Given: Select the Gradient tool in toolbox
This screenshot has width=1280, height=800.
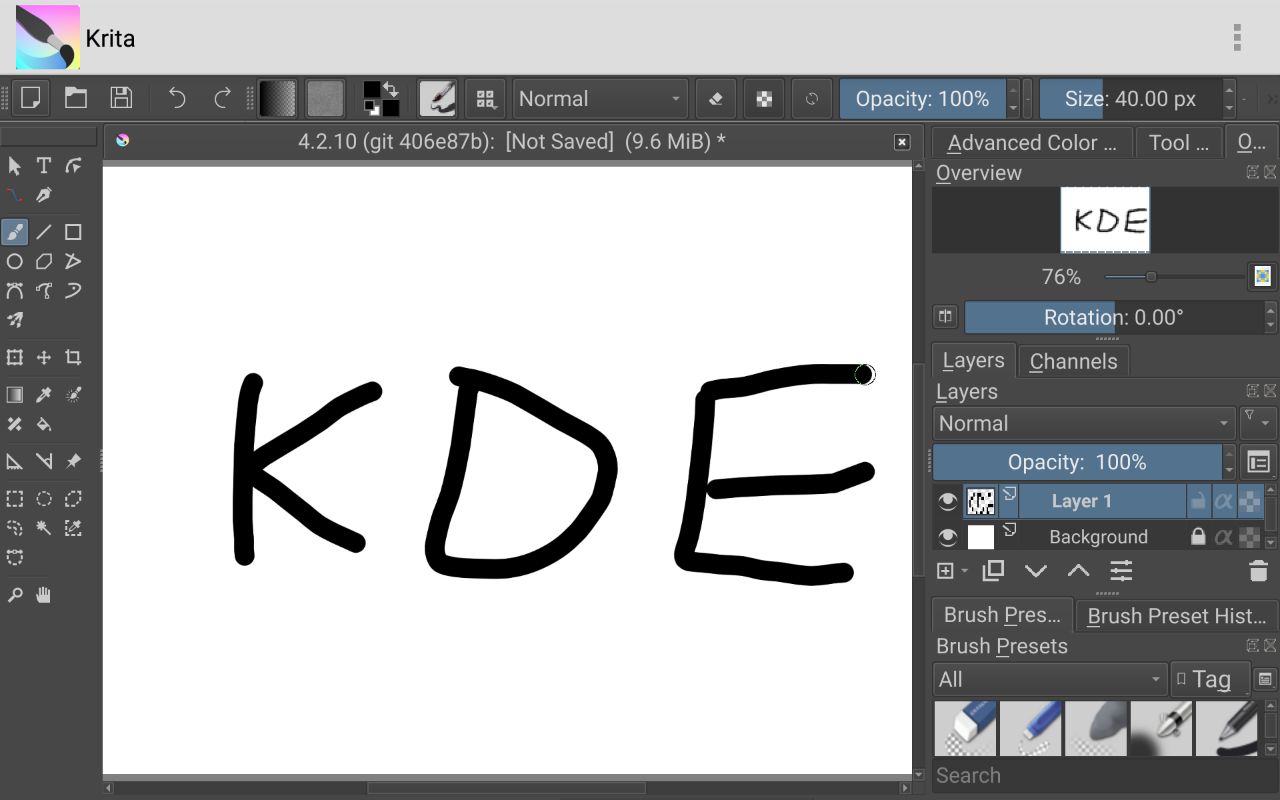Looking at the screenshot, I should coord(15,395).
